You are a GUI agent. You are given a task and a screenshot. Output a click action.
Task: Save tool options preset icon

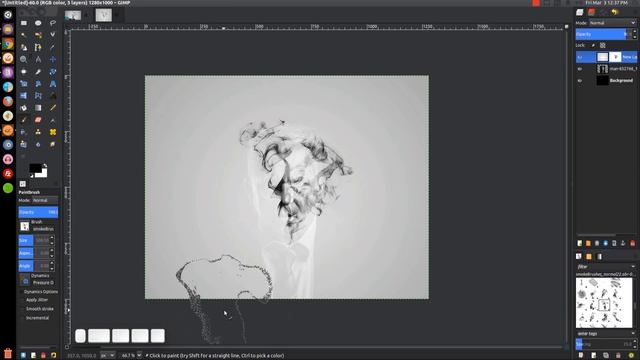[23, 355]
